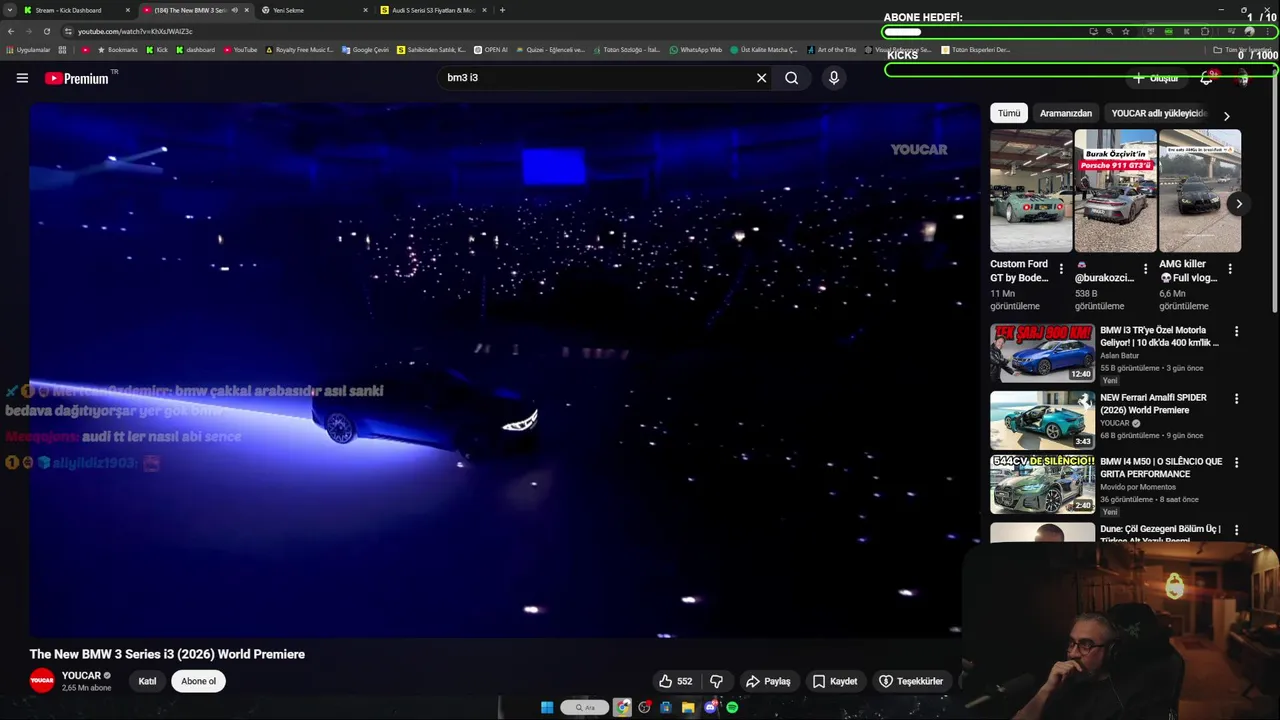Bookmark this page with the star icon

[x=1126, y=31]
